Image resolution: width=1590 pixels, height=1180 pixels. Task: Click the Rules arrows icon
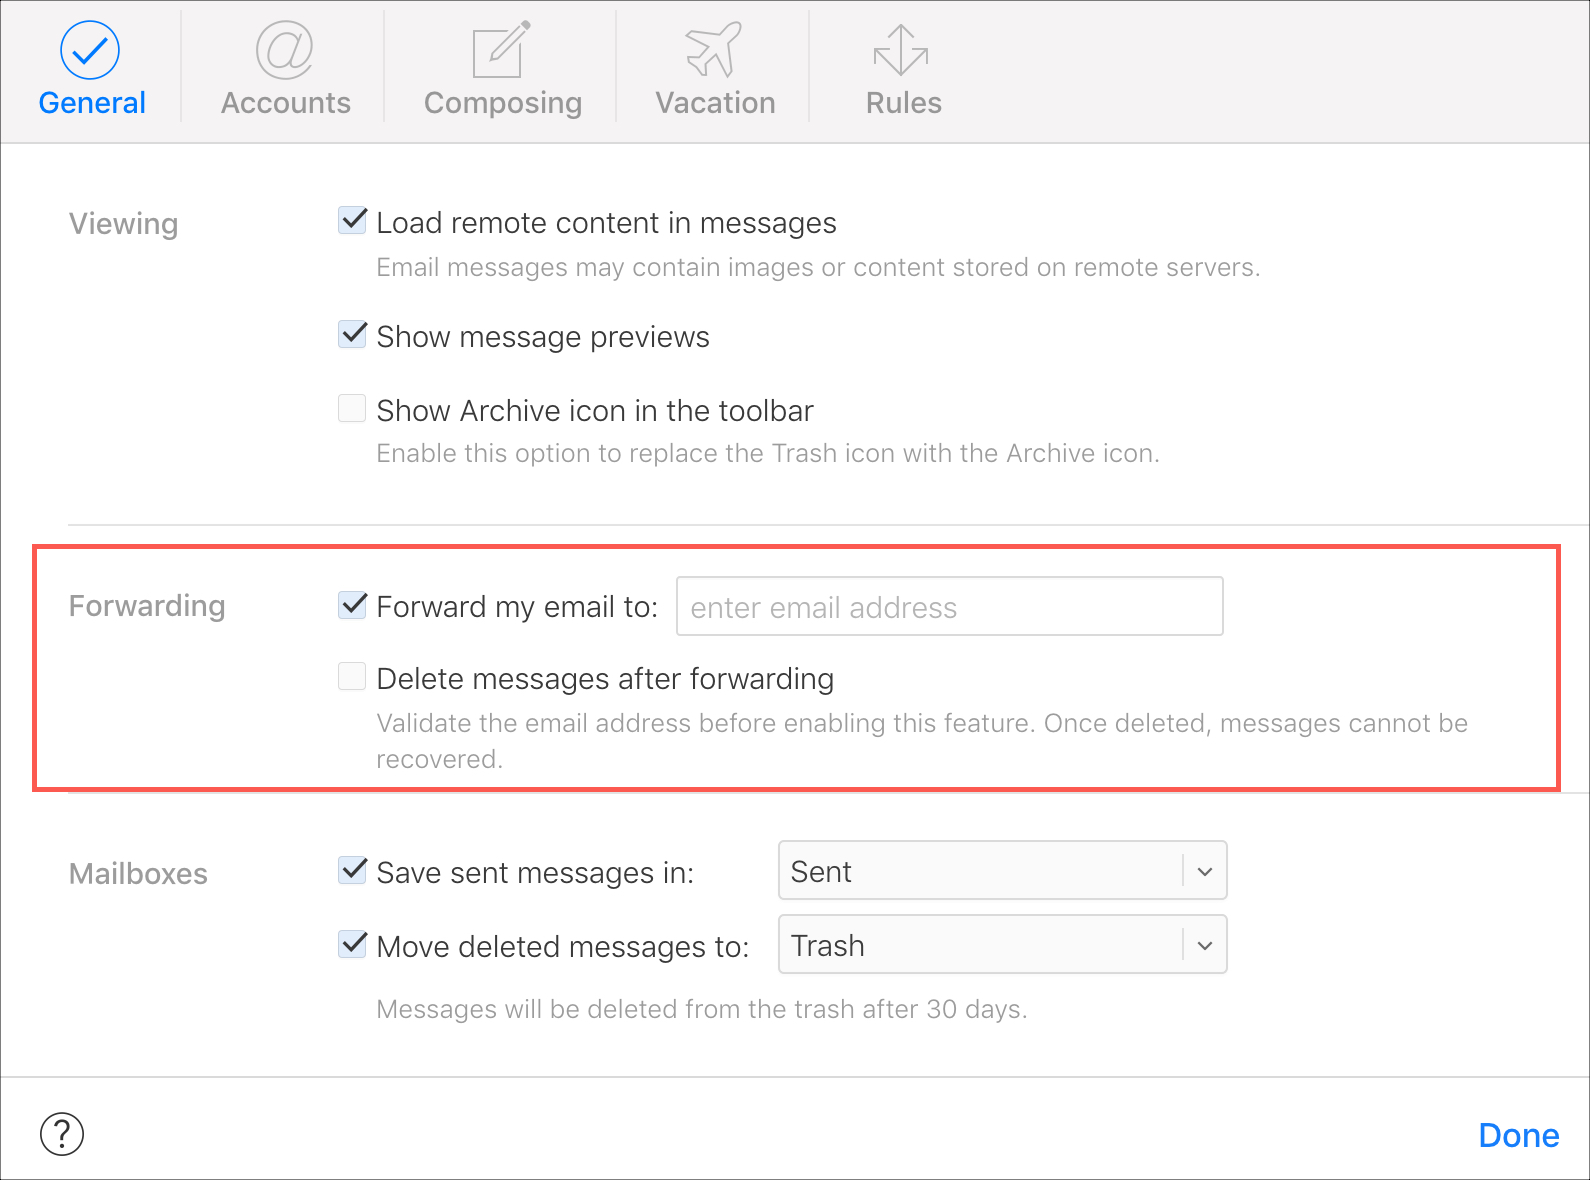point(901,50)
